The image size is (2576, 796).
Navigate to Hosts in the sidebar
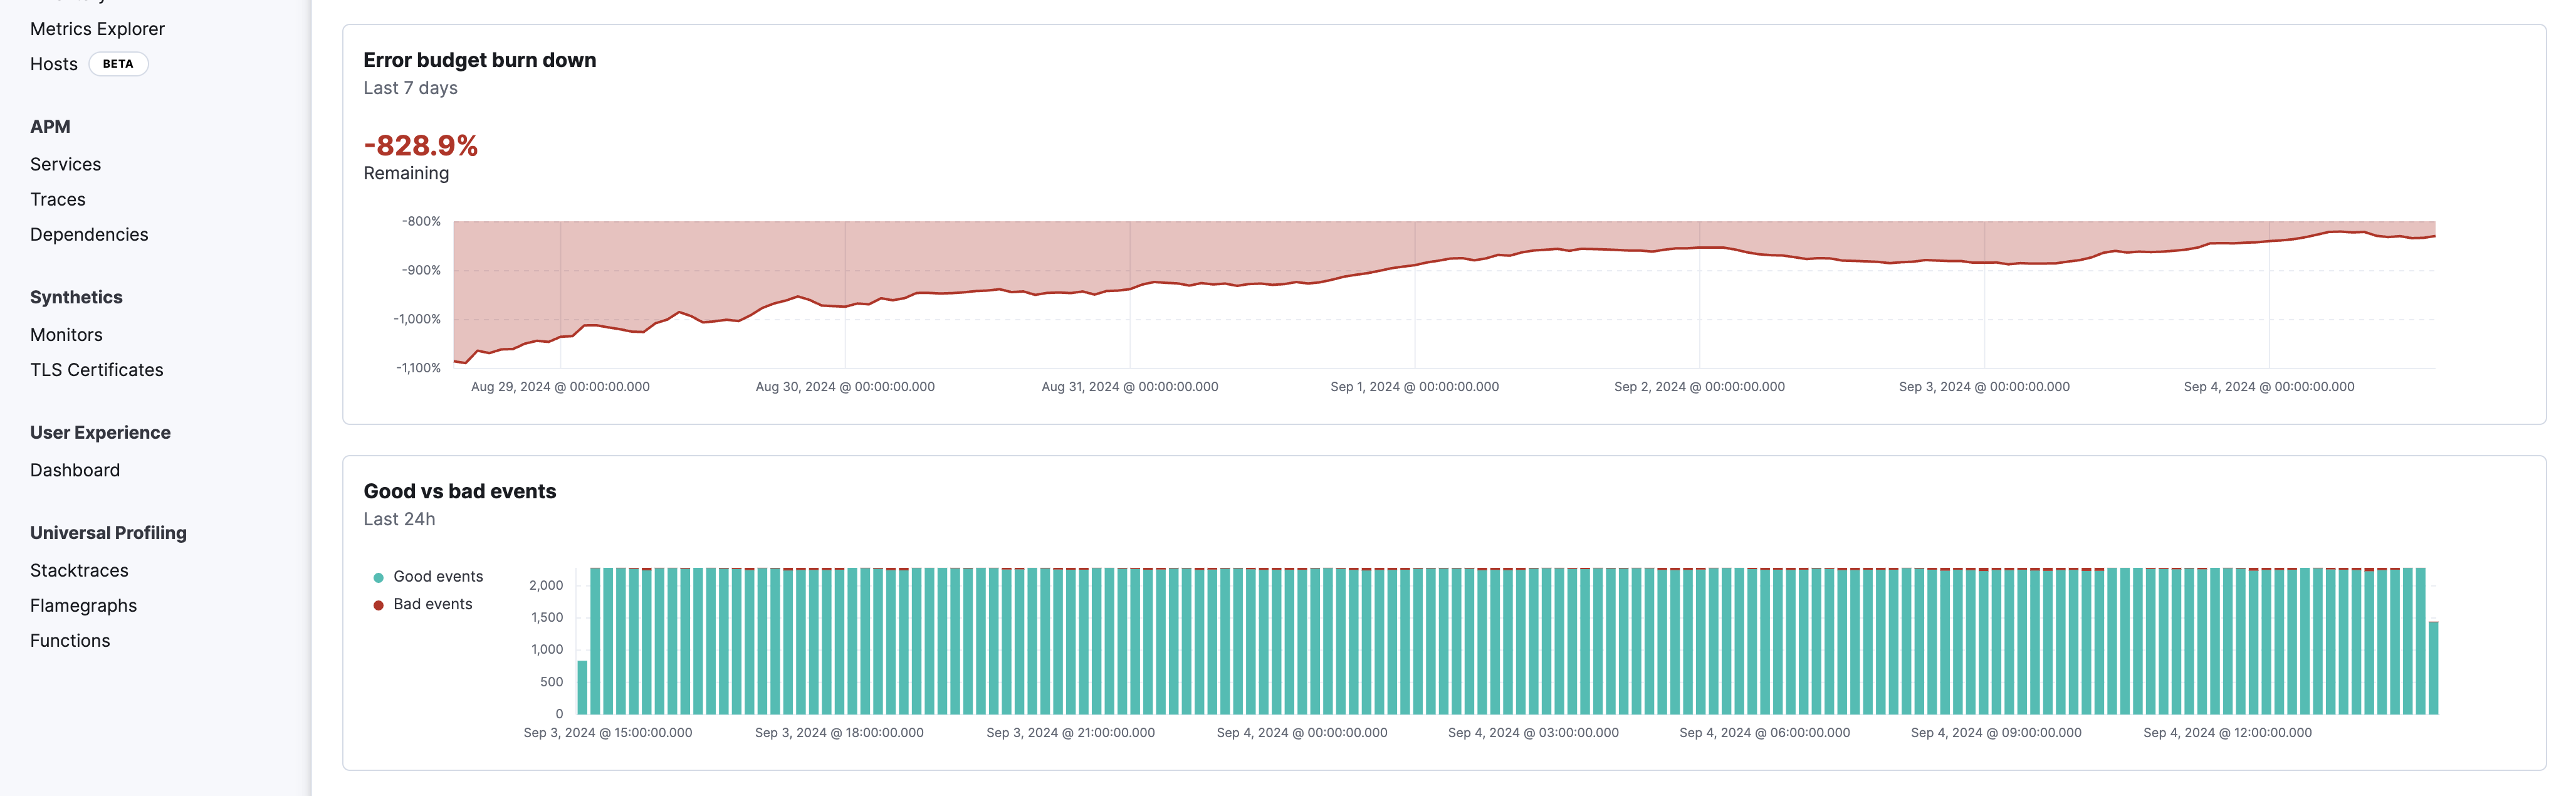click(x=53, y=63)
